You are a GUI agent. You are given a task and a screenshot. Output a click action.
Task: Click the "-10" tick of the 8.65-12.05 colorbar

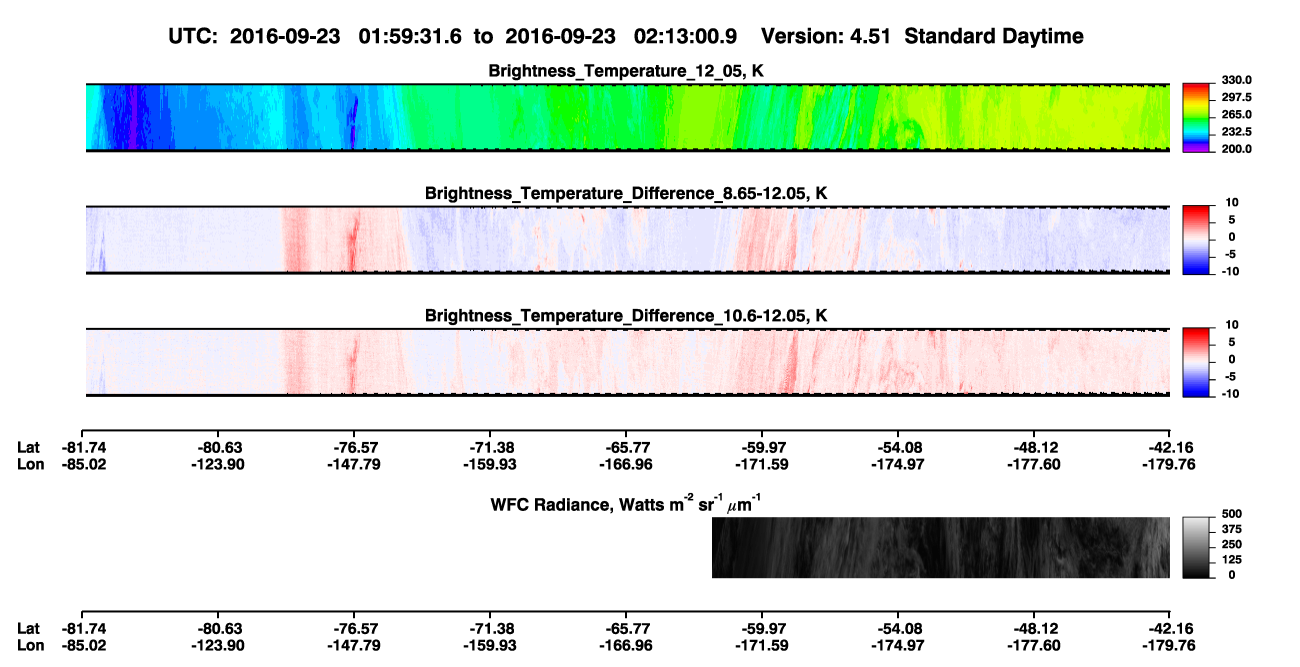pyautogui.click(x=1229, y=270)
